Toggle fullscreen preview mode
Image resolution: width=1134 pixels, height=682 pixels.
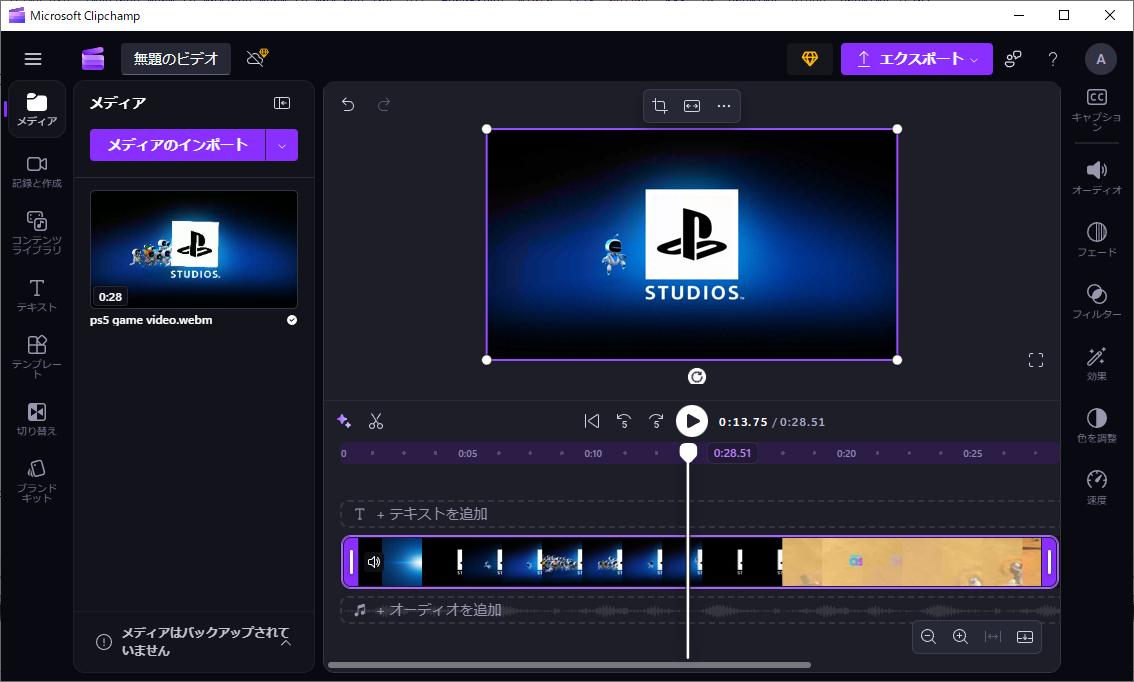click(x=1036, y=359)
